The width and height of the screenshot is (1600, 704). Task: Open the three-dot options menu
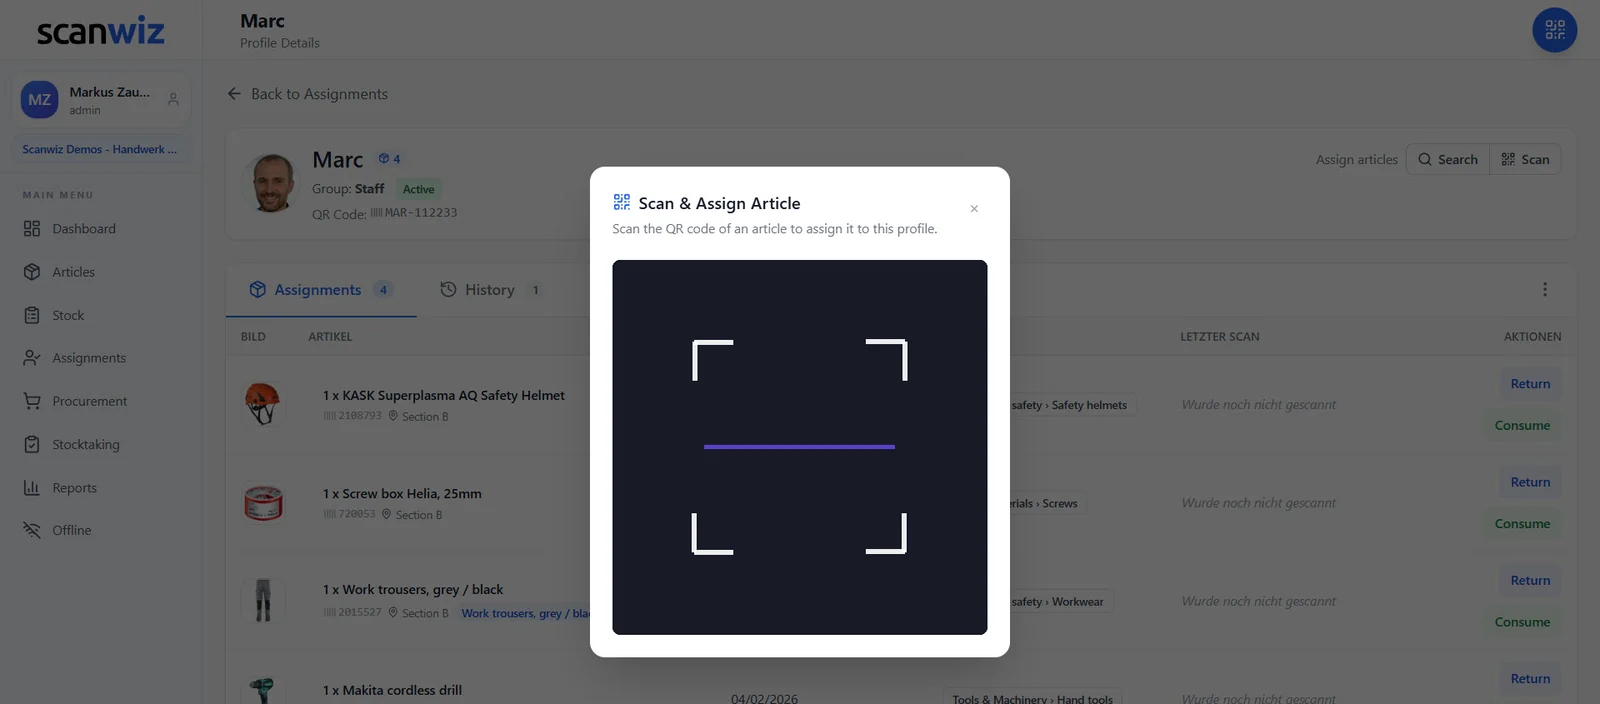[x=1545, y=289]
